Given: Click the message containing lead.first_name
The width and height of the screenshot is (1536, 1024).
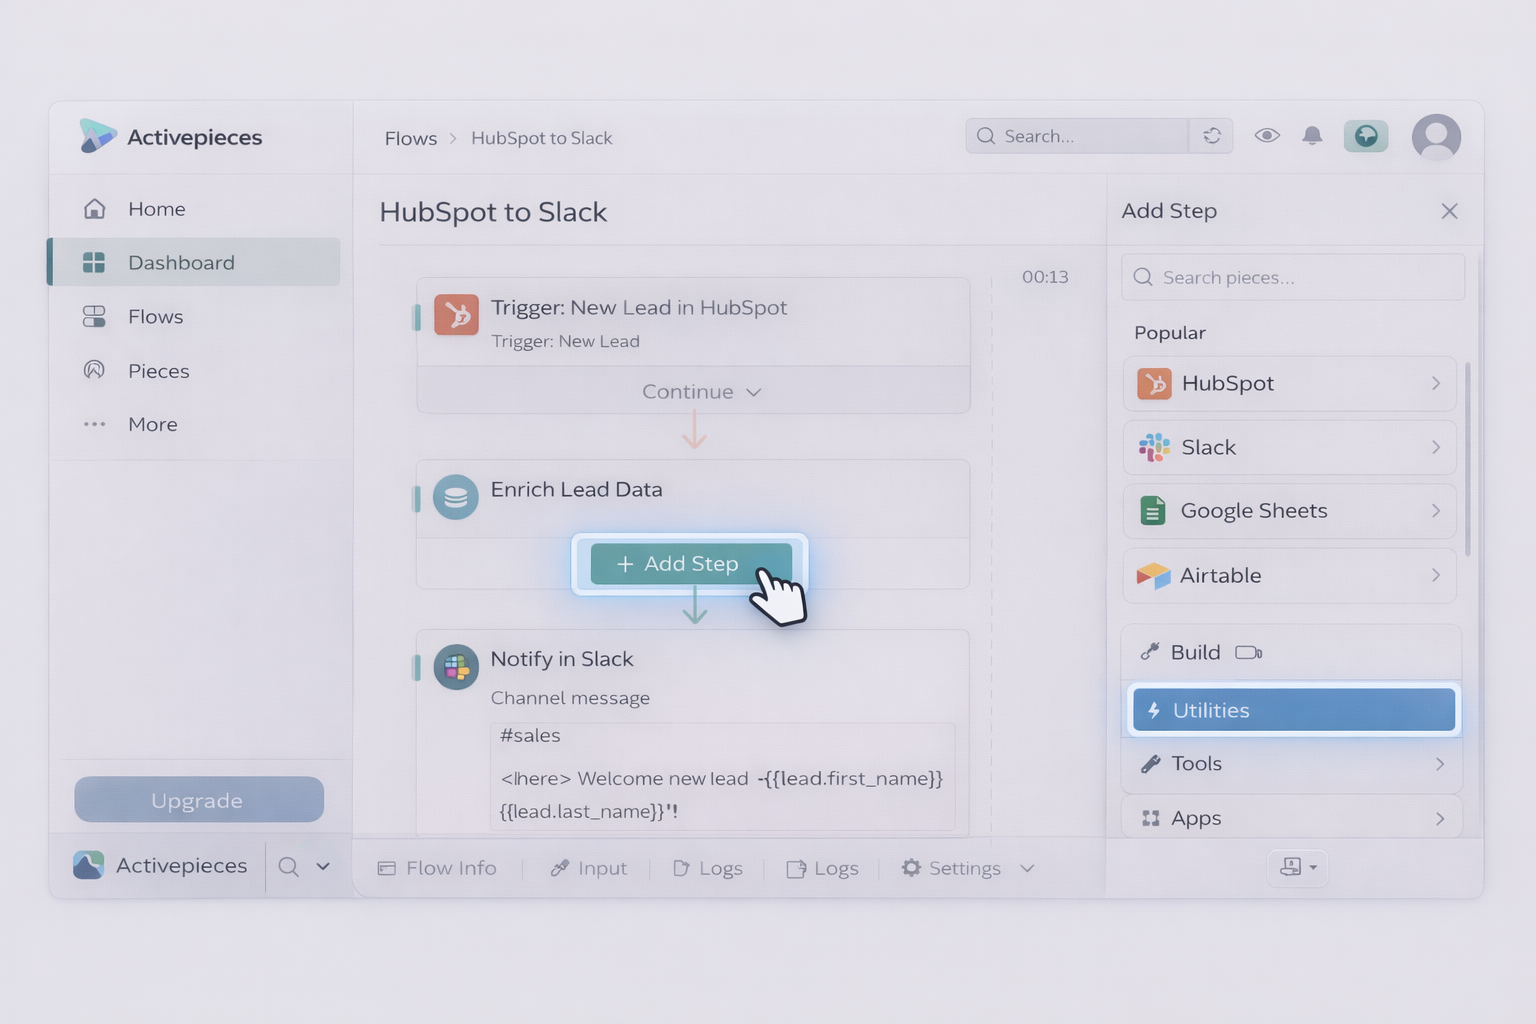Looking at the screenshot, I should tap(722, 794).
